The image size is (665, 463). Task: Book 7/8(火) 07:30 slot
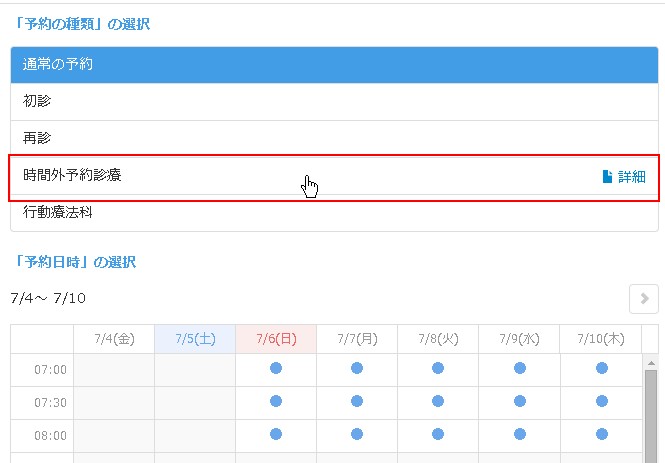coord(438,401)
